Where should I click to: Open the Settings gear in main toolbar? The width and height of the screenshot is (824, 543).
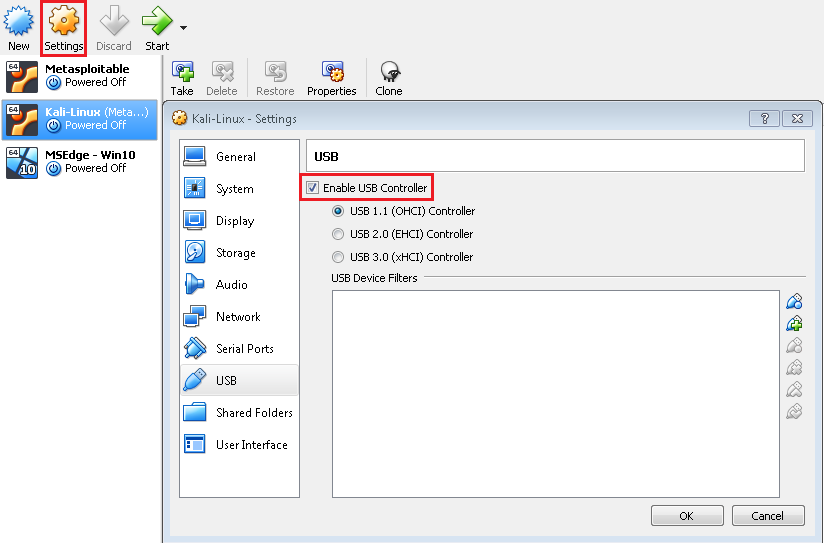click(x=64, y=21)
